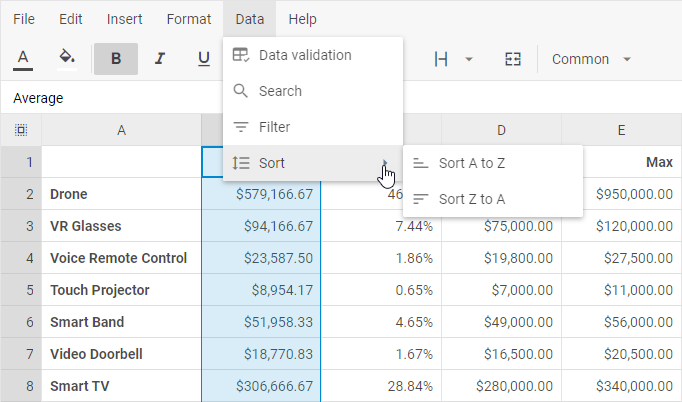Screen dimensions: 682x402
Task: Select column E header
Action: coord(621,130)
